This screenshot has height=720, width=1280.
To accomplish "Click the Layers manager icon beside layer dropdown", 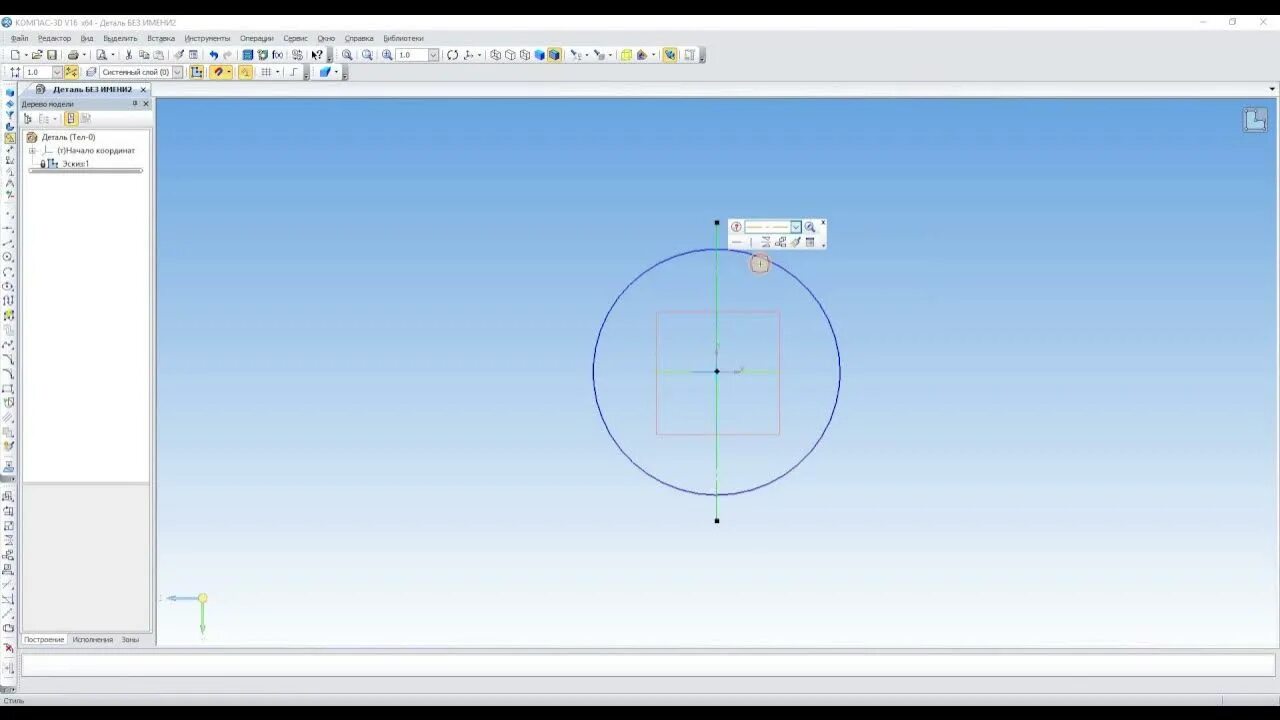I will point(90,72).
